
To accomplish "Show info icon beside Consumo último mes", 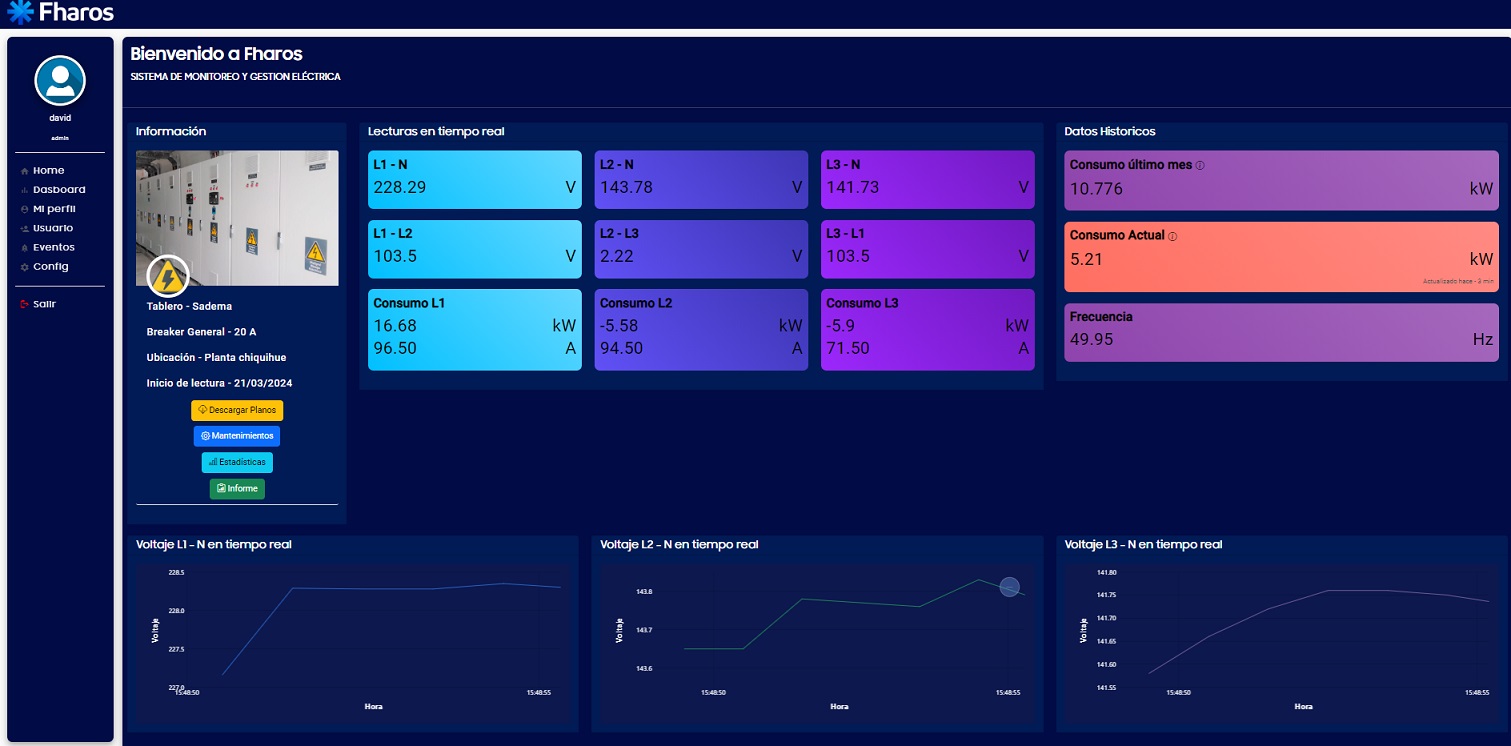I will (x=1200, y=165).
